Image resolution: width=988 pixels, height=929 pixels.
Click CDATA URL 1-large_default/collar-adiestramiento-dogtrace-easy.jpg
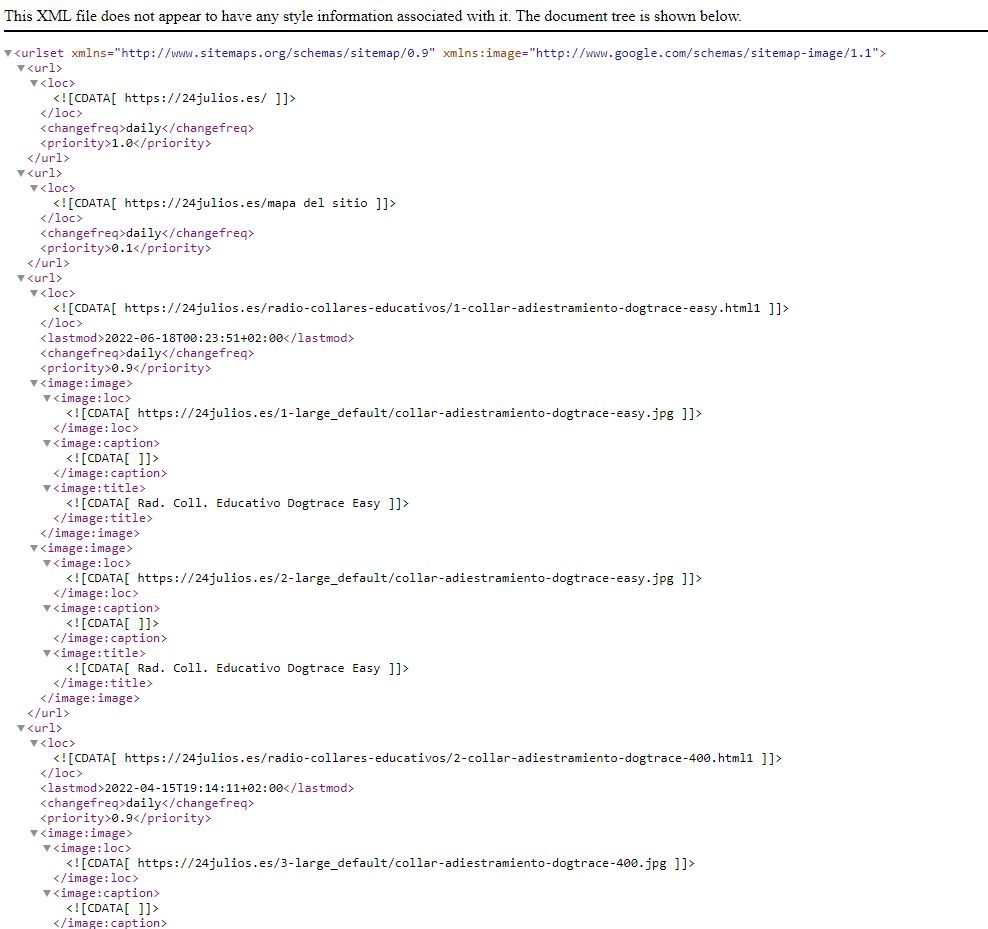click(384, 413)
